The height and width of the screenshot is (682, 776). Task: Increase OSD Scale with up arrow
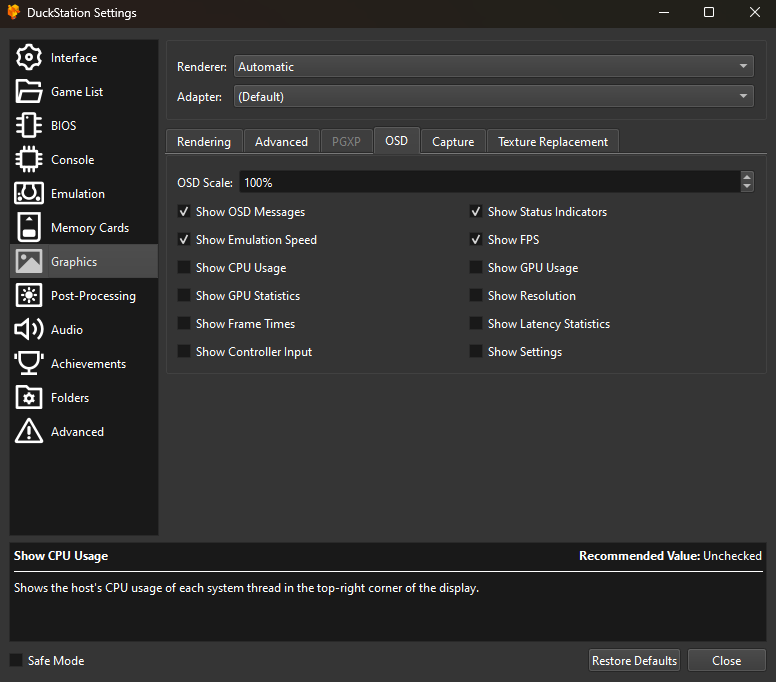pyautogui.click(x=747, y=177)
